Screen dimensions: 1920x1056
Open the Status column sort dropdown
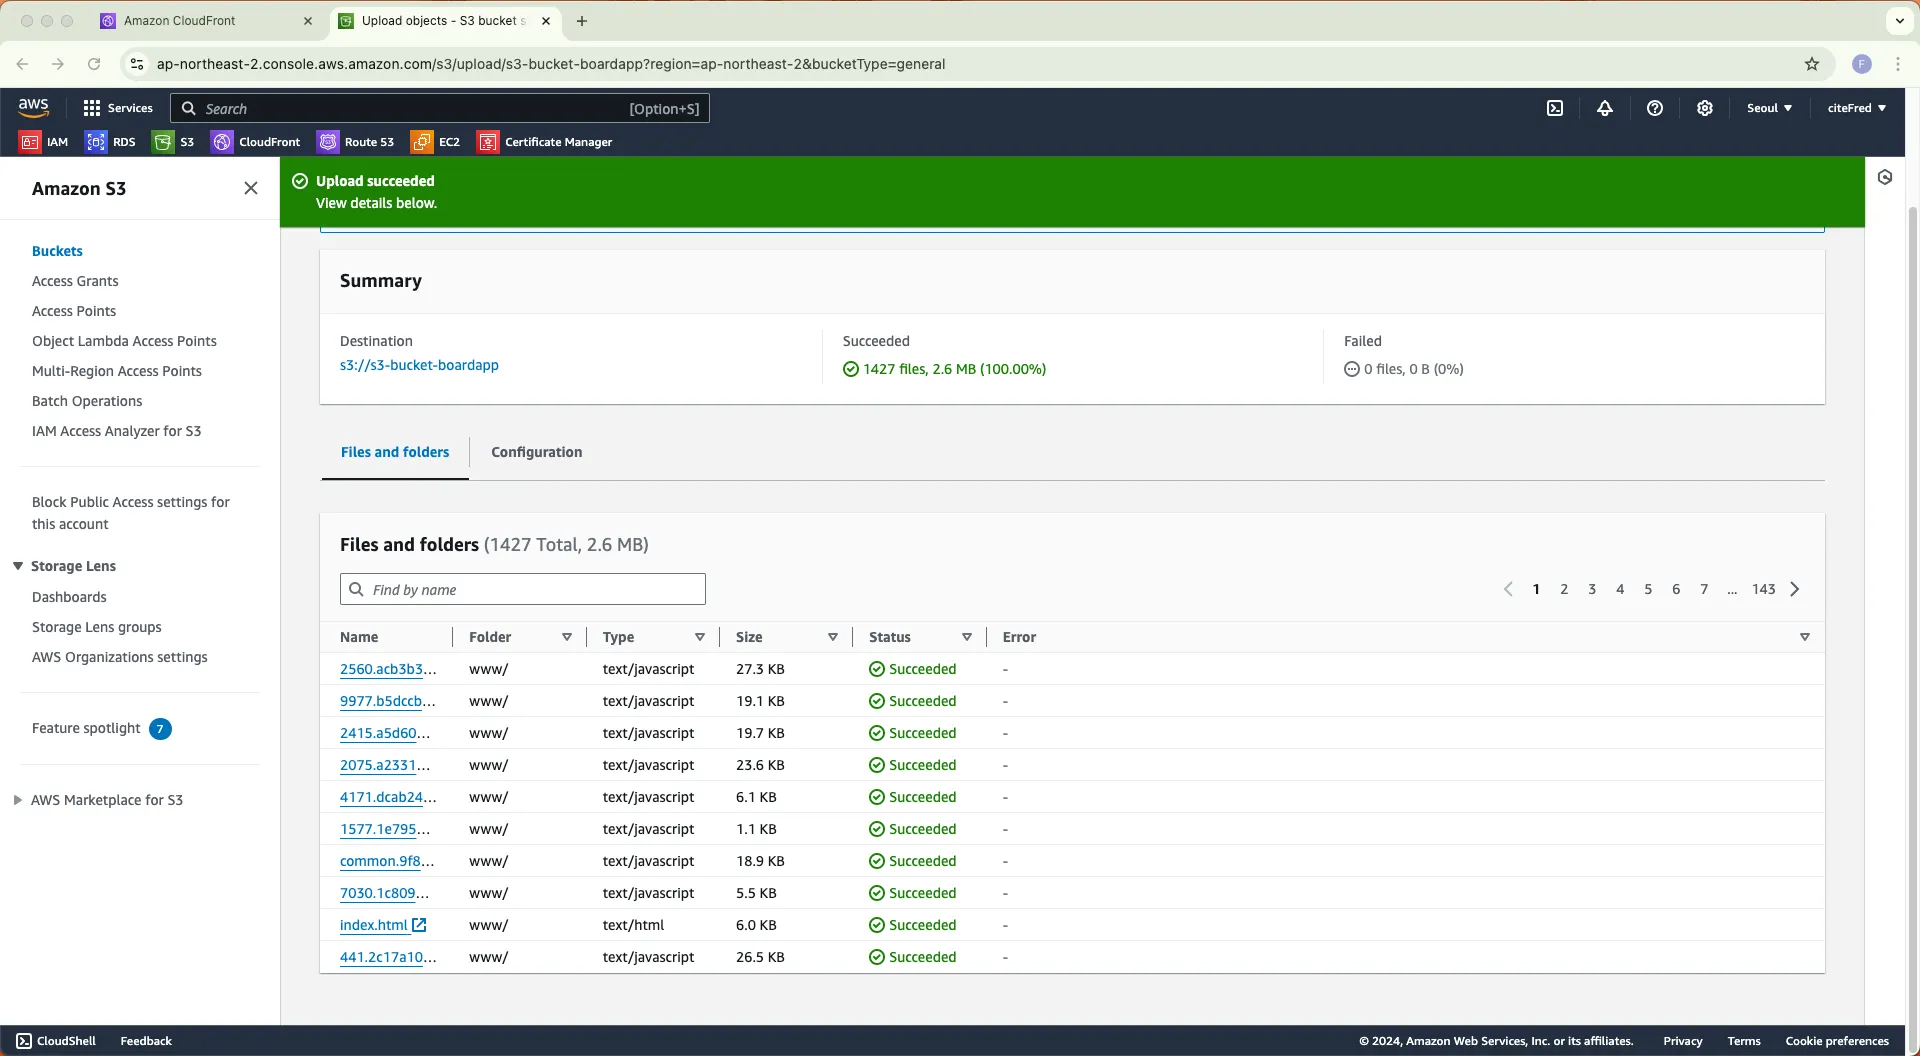pos(967,637)
